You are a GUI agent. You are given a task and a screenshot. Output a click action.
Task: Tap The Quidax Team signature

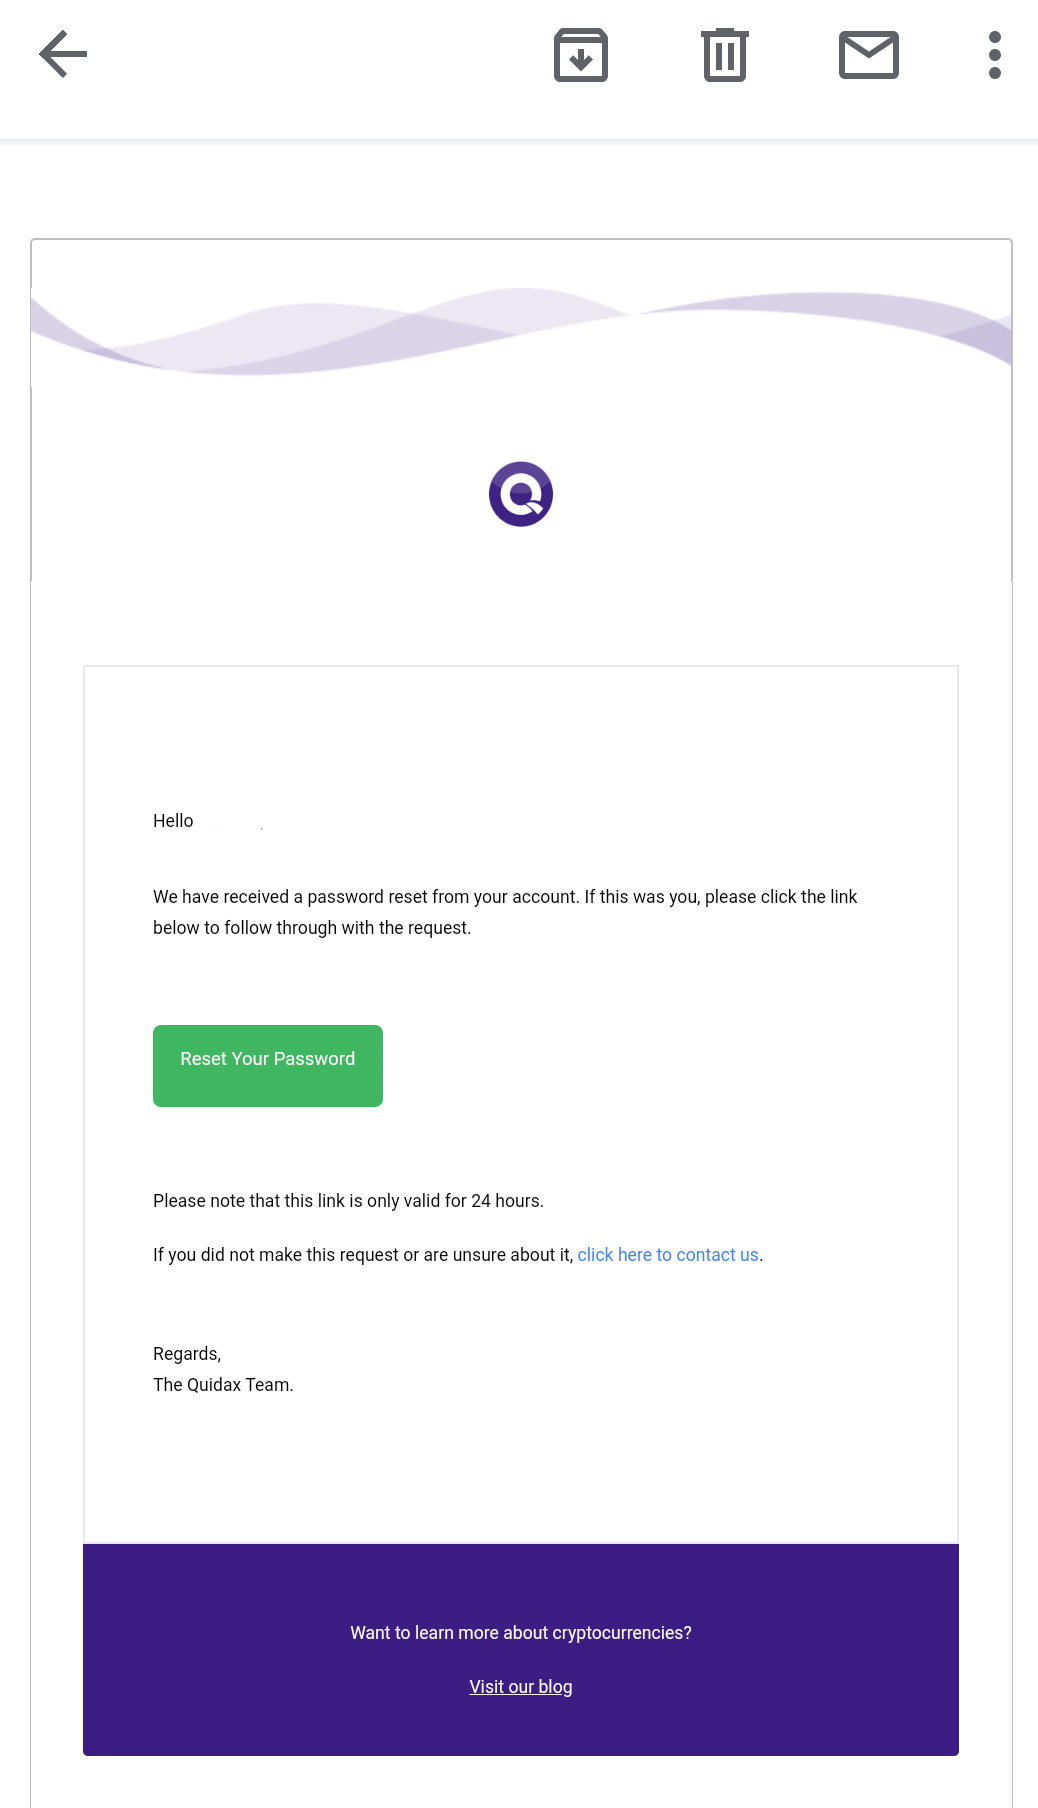[x=223, y=1385]
